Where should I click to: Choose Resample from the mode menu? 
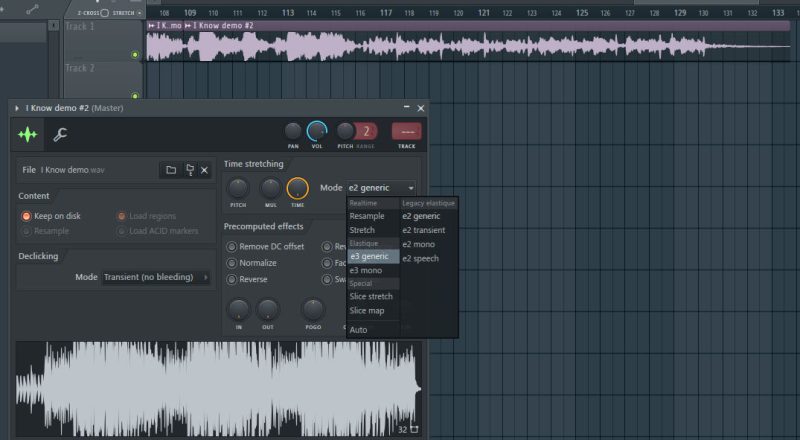(x=373, y=216)
